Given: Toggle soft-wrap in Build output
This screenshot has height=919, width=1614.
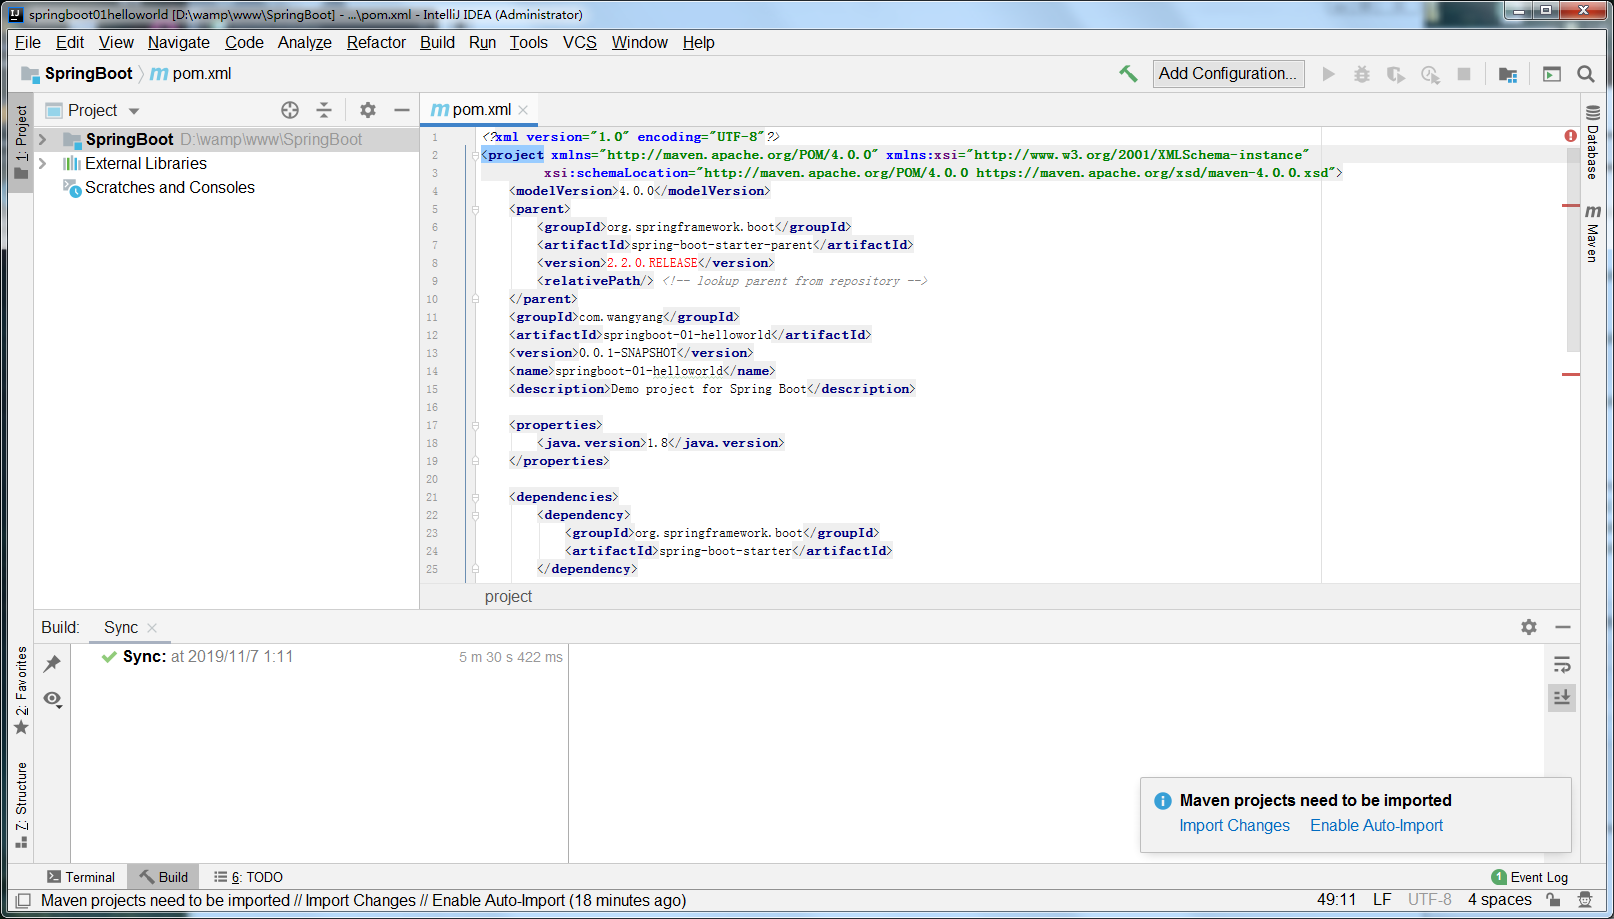Looking at the screenshot, I should click(x=1562, y=665).
